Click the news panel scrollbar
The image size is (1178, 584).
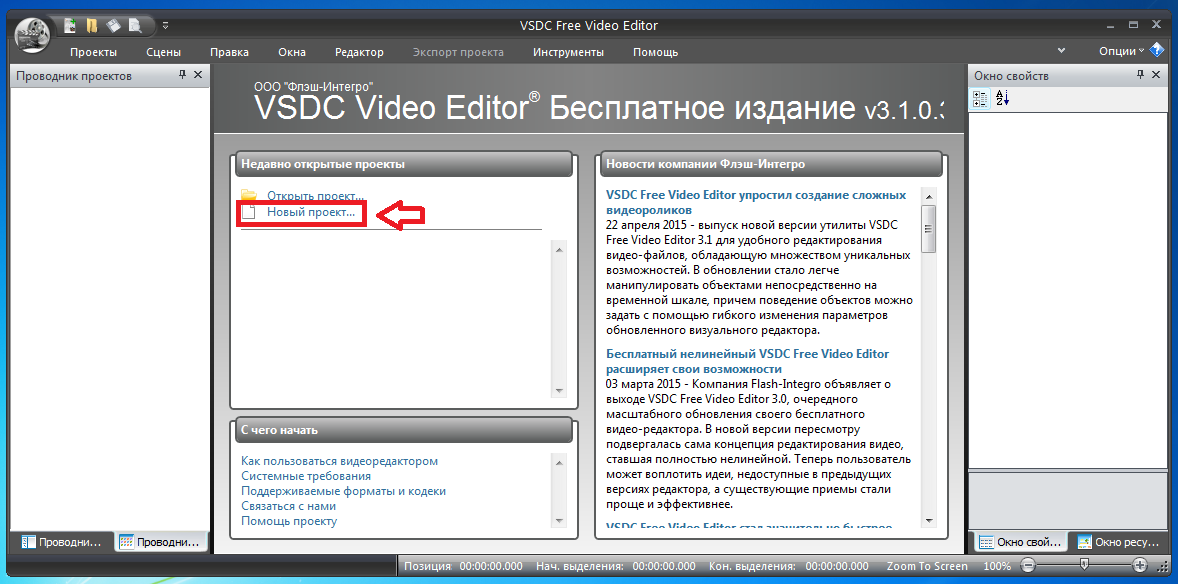(x=929, y=227)
